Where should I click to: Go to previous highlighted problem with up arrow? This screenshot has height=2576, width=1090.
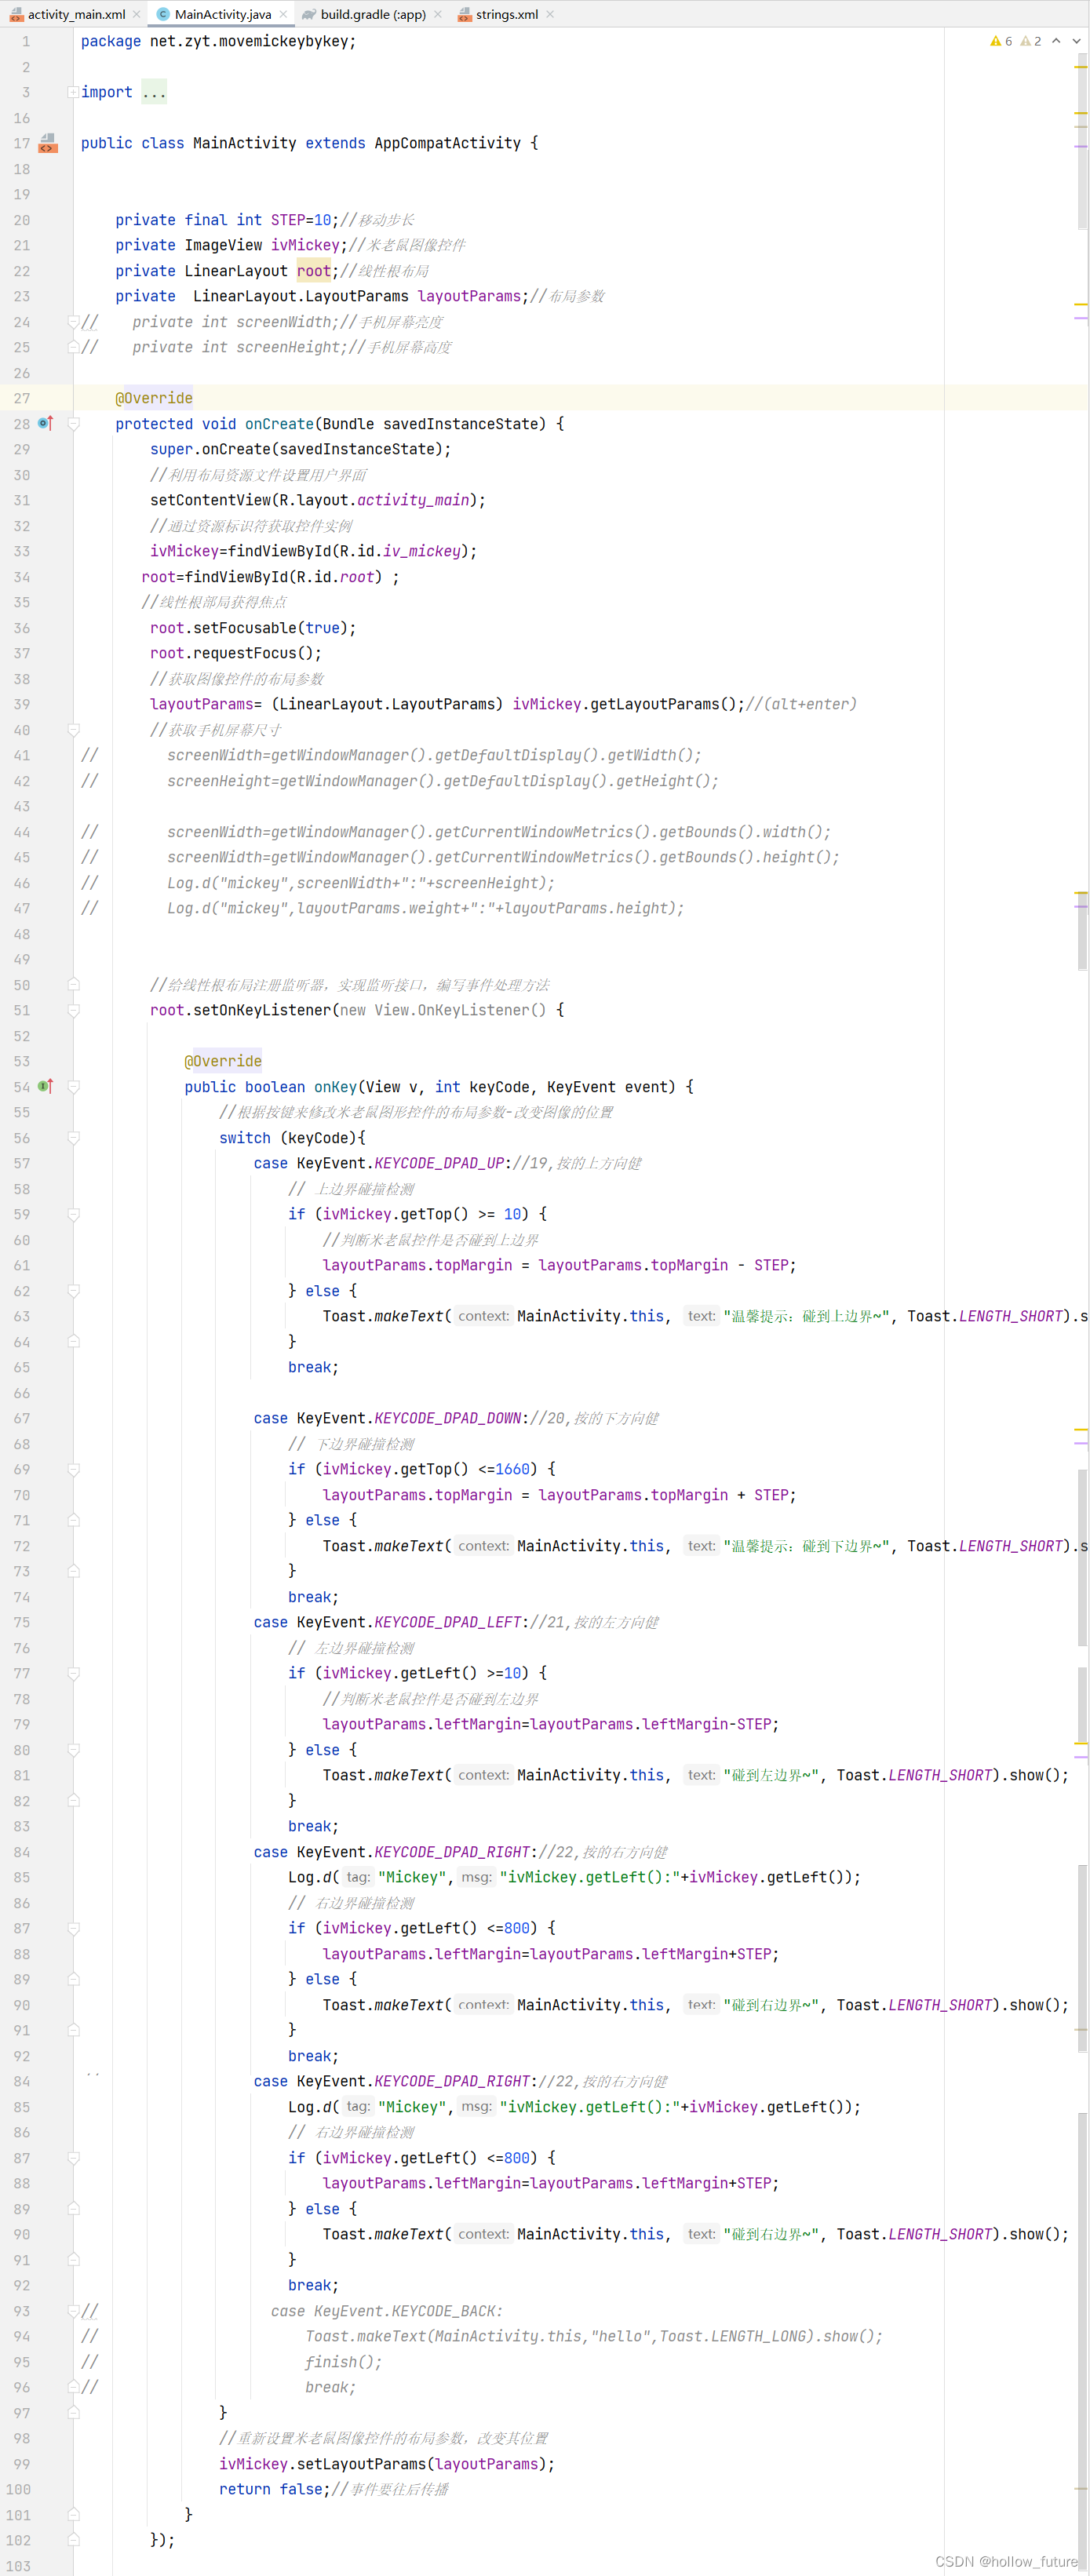pyautogui.click(x=1056, y=41)
